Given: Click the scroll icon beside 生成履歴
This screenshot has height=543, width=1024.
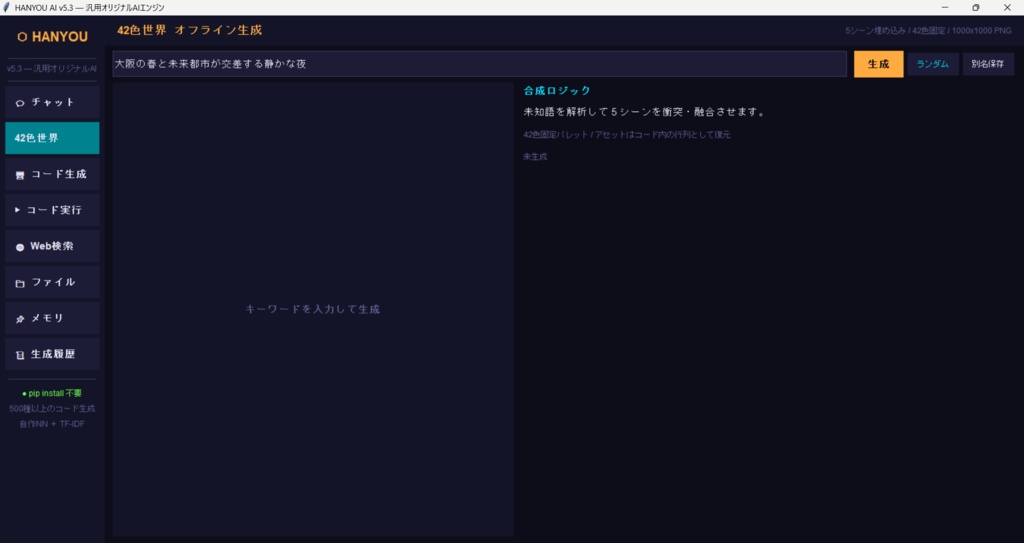Looking at the screenshot, I should 20,355.
